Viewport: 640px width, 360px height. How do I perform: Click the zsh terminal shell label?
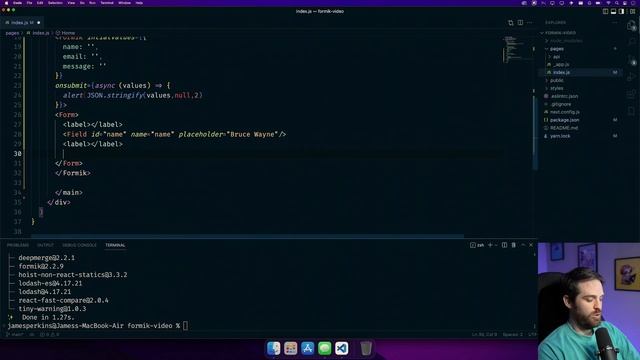pos(477,245)
